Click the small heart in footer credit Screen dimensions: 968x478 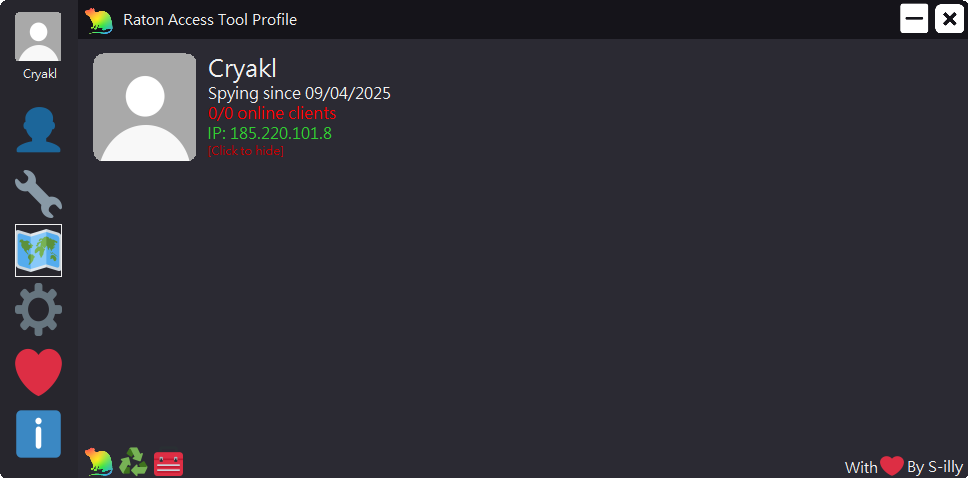[892, 466]
